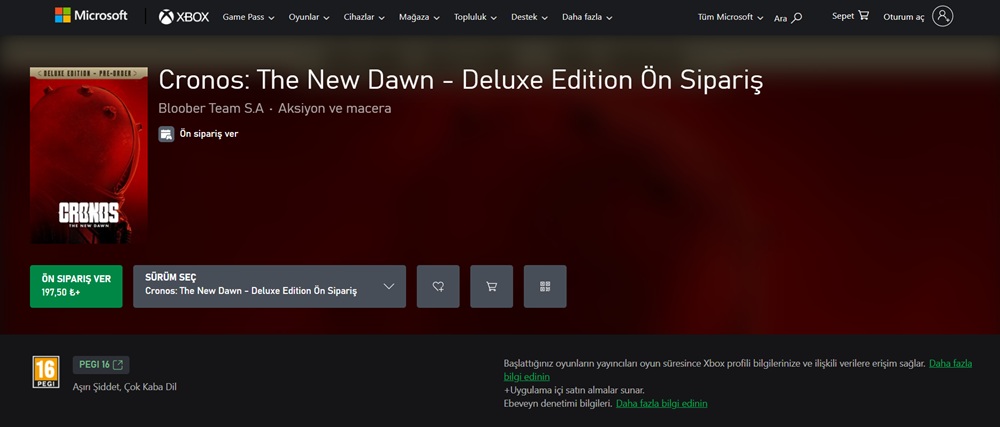Image resolution: width=1000 pixels, height=427 pixels.
Task: Add to cart button beside wishlist
Action: tap(492, 287)
